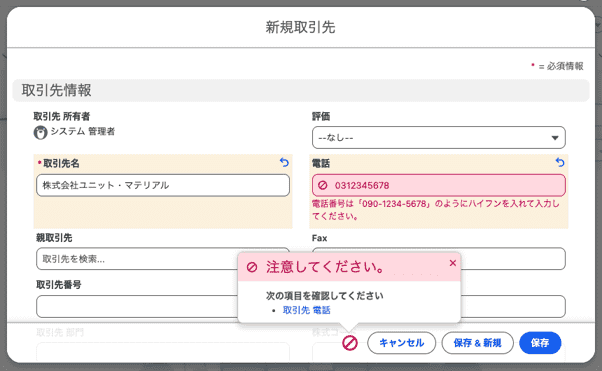Click the error icon beside the キャンセル button
Image resolution: width=602 pixels, height=371 pixels.
click(x=350, y=343)
